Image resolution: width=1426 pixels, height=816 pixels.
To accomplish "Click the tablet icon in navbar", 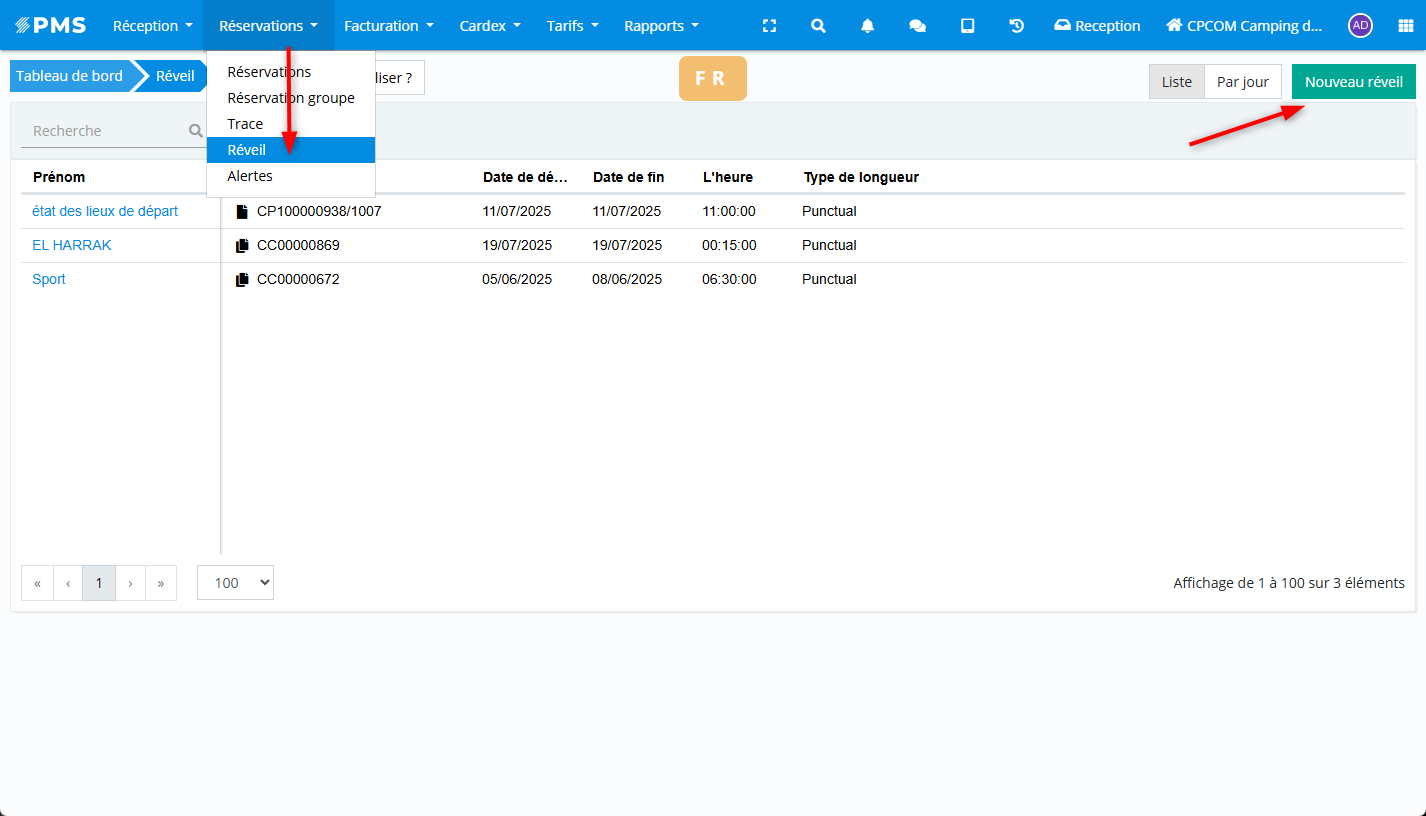I will (967, 26).
